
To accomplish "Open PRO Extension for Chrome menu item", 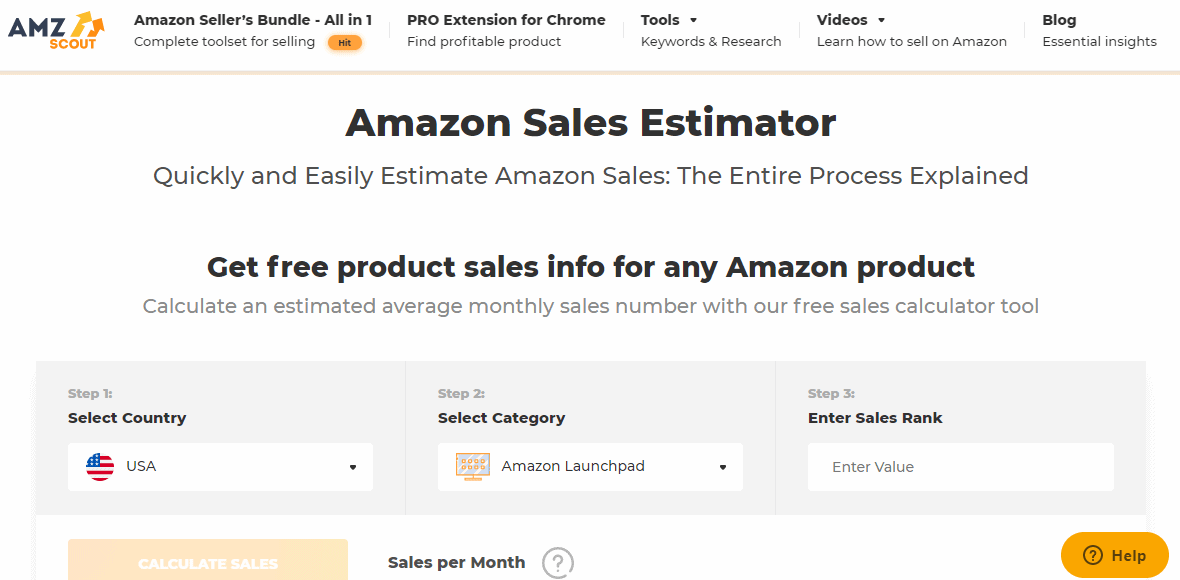I will pos(506,20).
